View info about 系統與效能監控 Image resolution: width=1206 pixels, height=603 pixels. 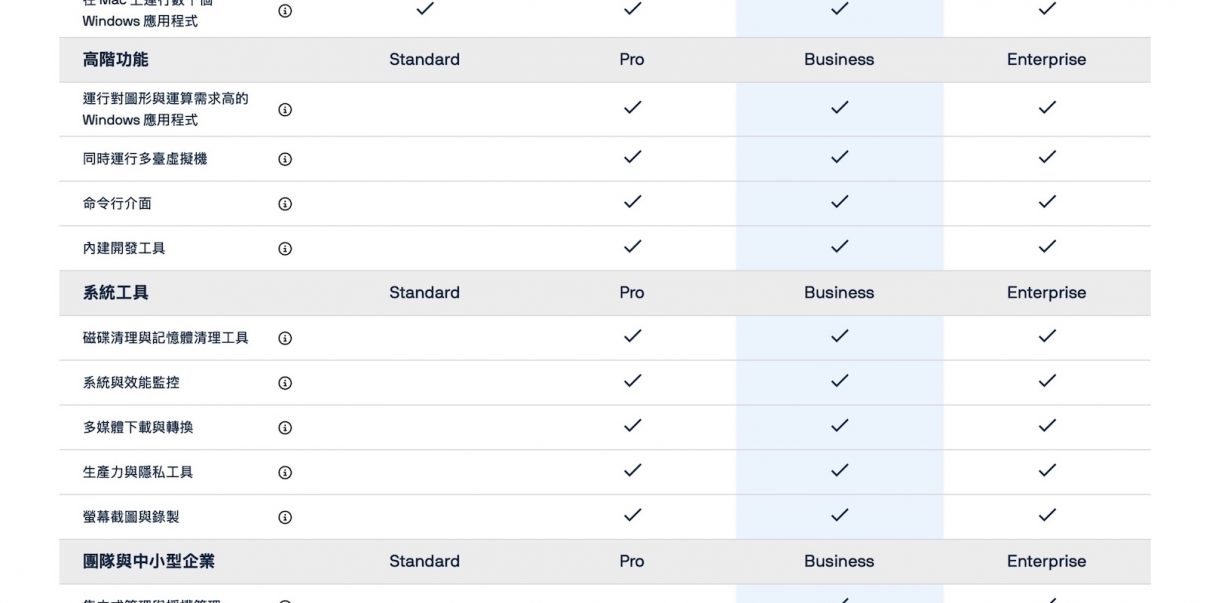[x=285, y=383]
